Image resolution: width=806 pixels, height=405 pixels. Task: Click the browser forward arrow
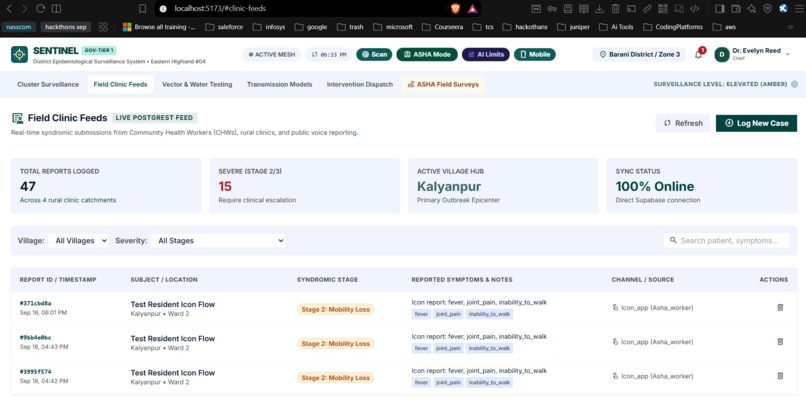(x=25, y=8)
